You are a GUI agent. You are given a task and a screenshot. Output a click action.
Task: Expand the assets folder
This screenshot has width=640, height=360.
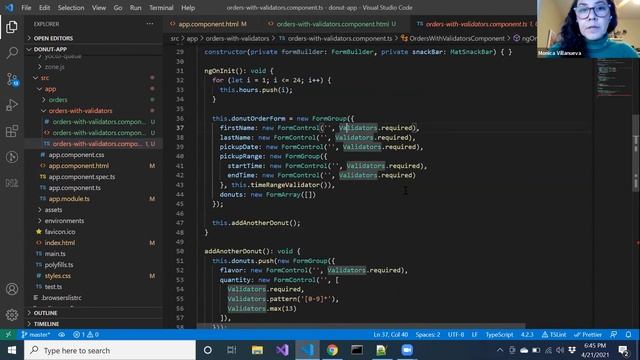tap(93, 210)
